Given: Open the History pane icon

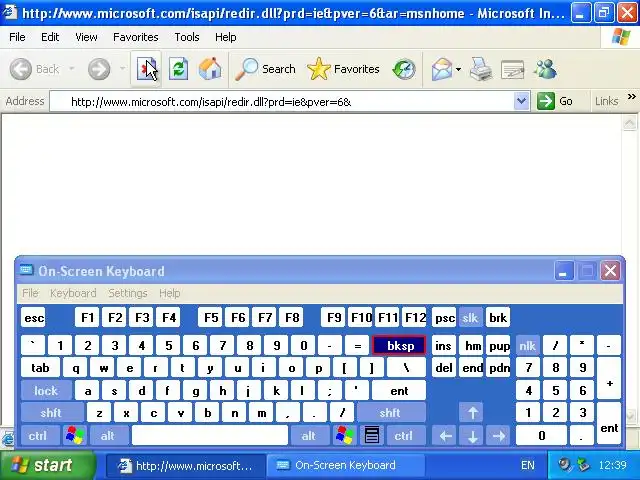Looking at the screenshot, I should pyautogui.click(x=404, y=69).
